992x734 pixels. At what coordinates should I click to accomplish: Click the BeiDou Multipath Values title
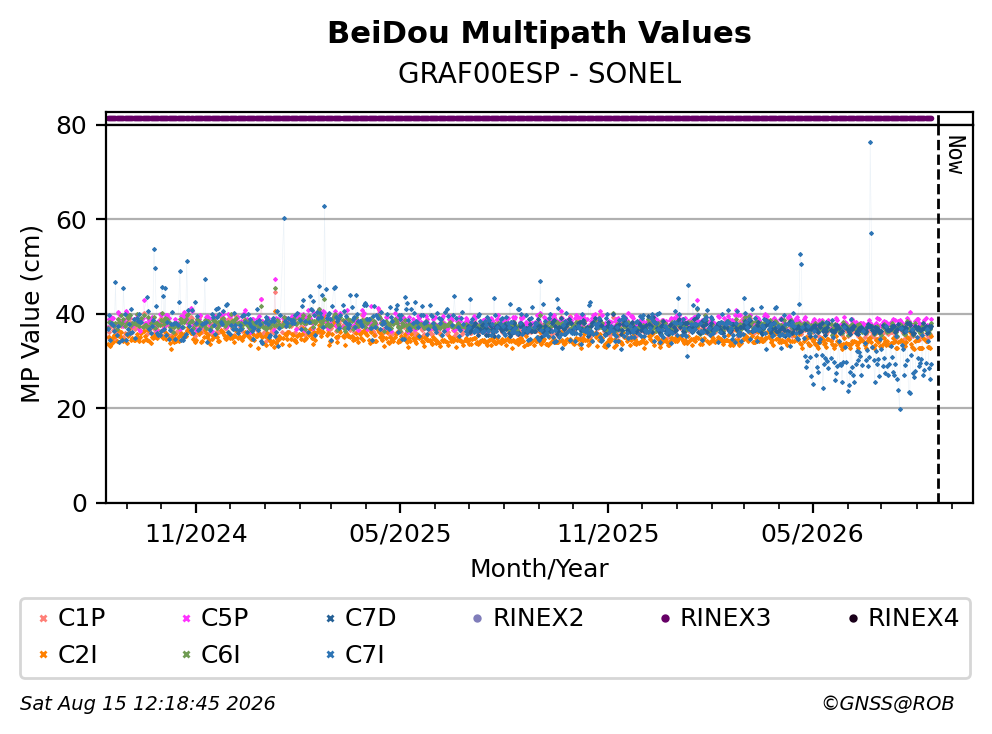539,33
